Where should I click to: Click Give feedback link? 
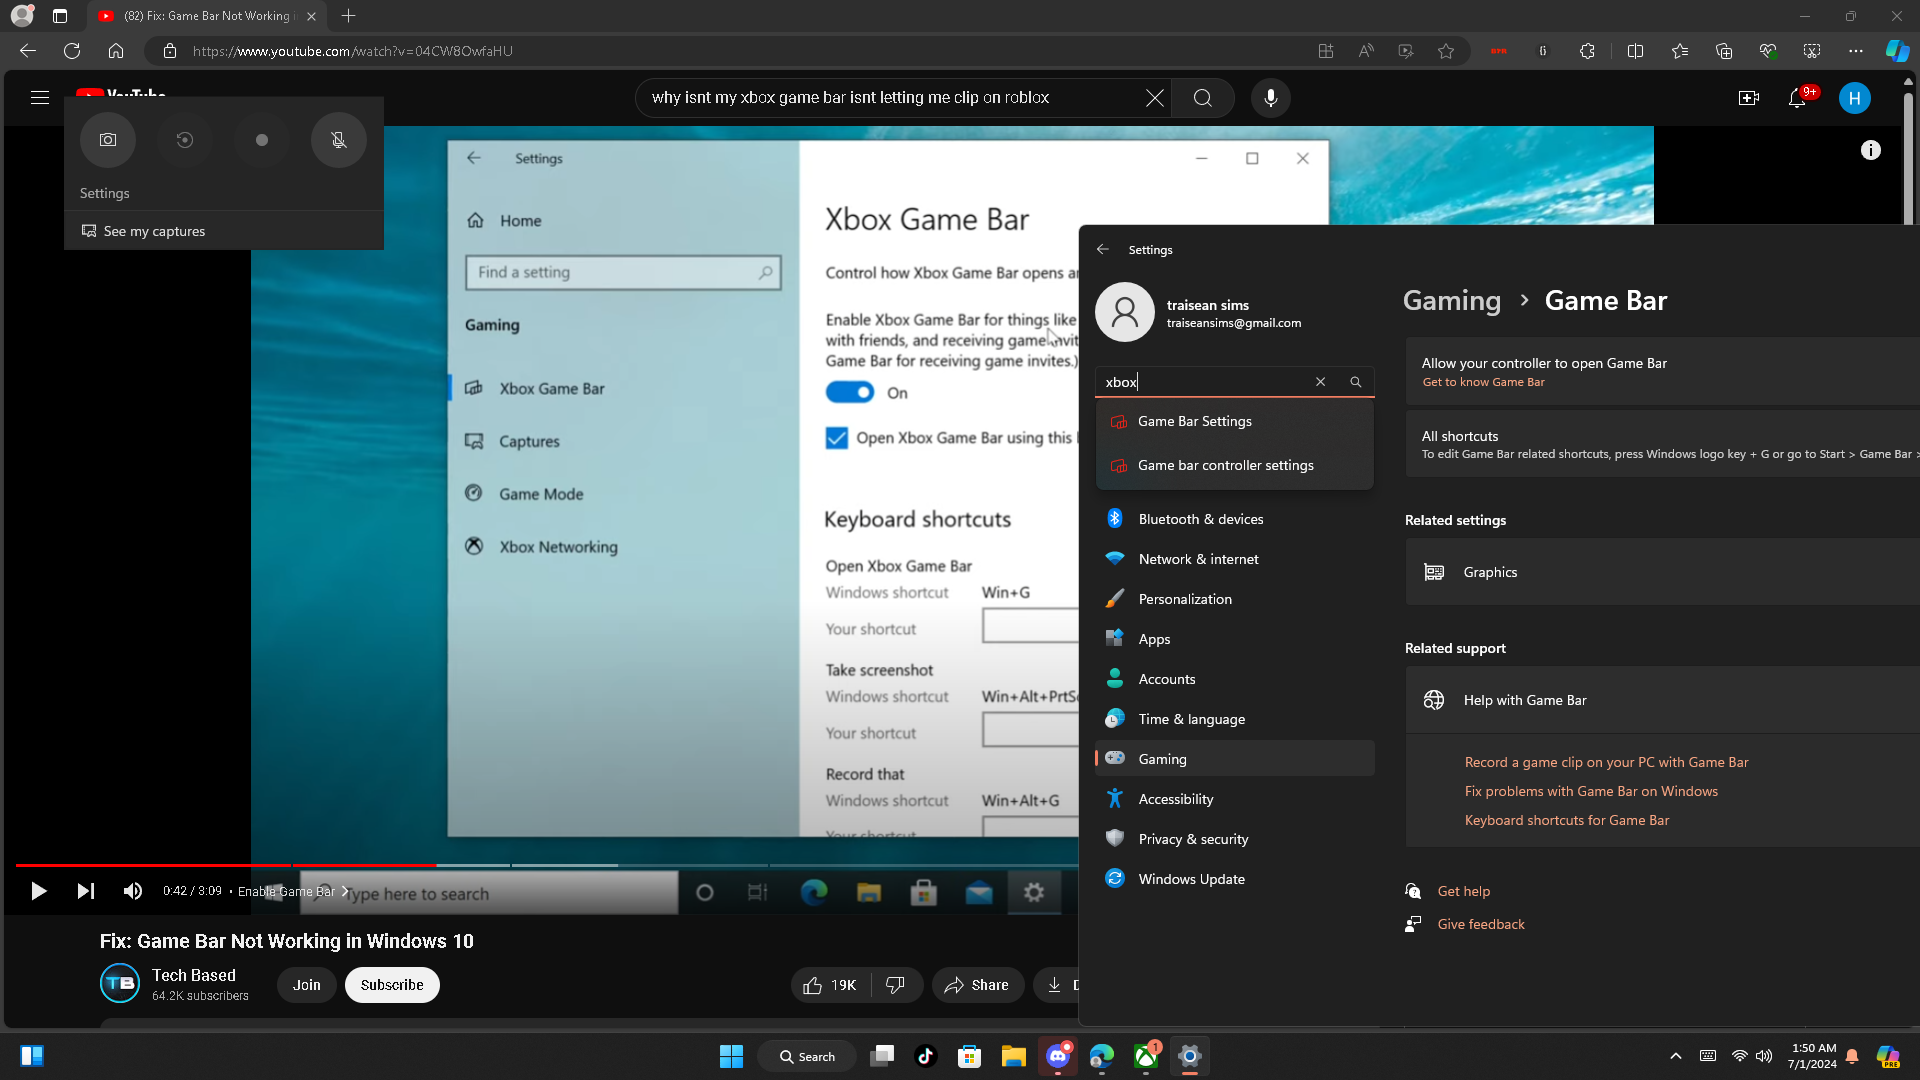point(1481,924)
